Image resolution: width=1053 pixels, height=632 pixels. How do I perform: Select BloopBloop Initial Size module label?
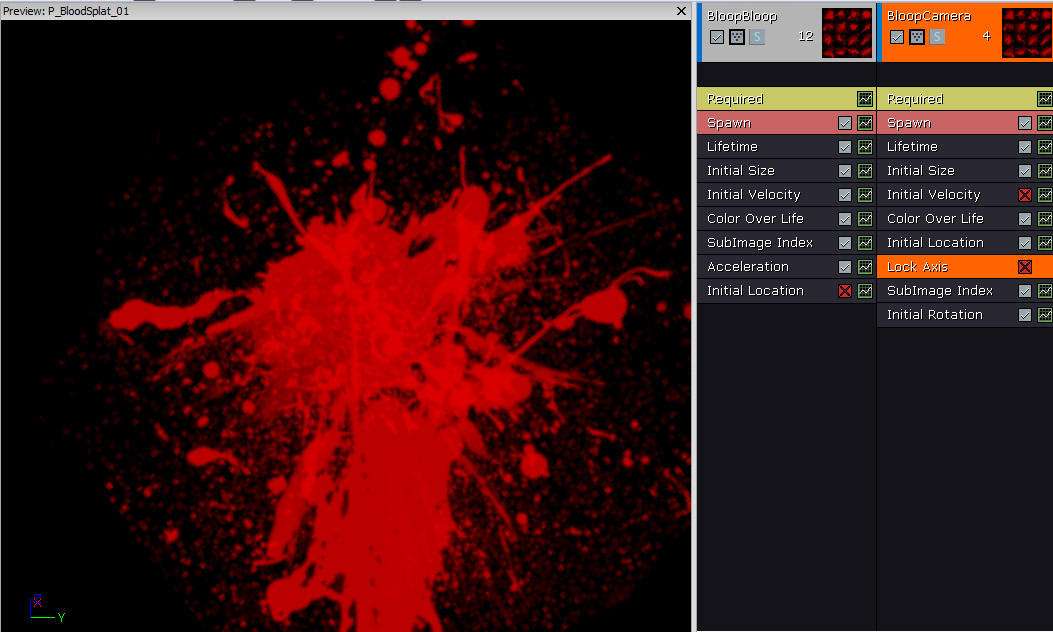click(741, 171)
